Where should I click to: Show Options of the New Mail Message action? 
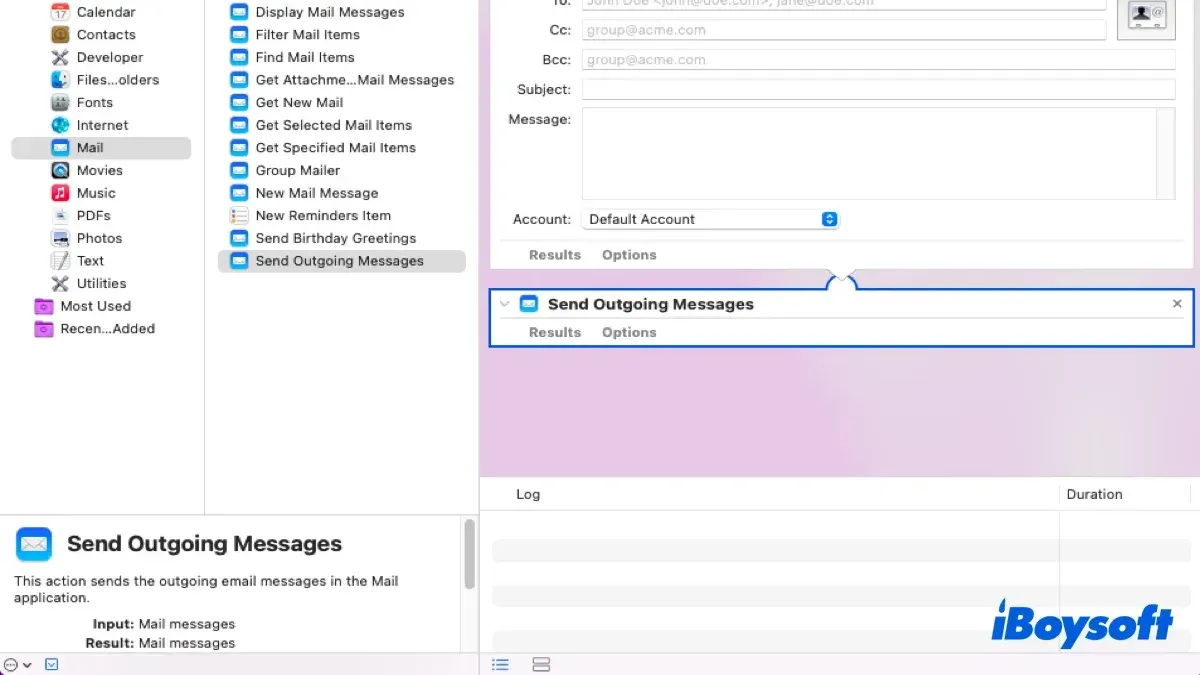click(x=629, y=255)
